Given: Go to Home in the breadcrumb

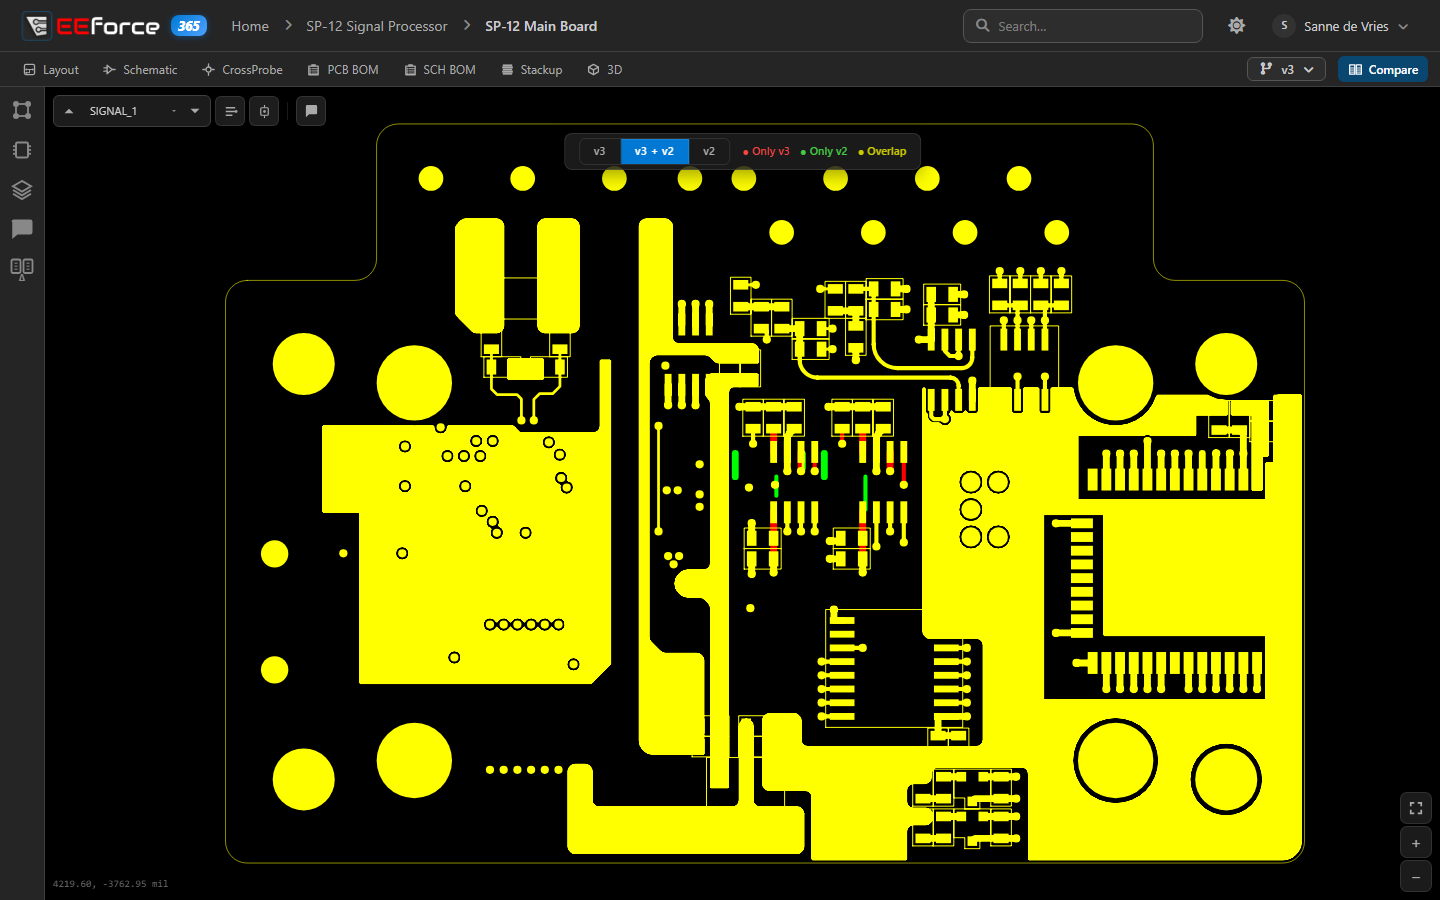Looking at the screenshot, I should coord(250,26).
